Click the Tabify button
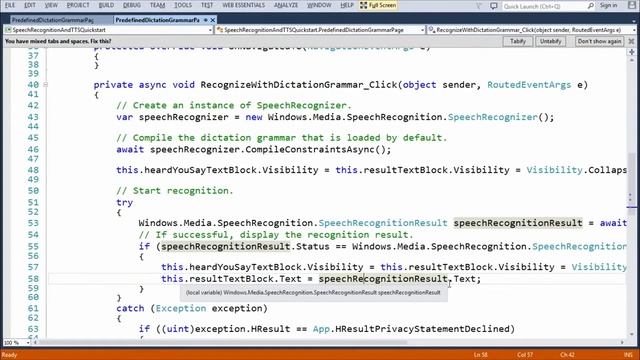Viewport: 640px width, 360px height. [517, 41]
